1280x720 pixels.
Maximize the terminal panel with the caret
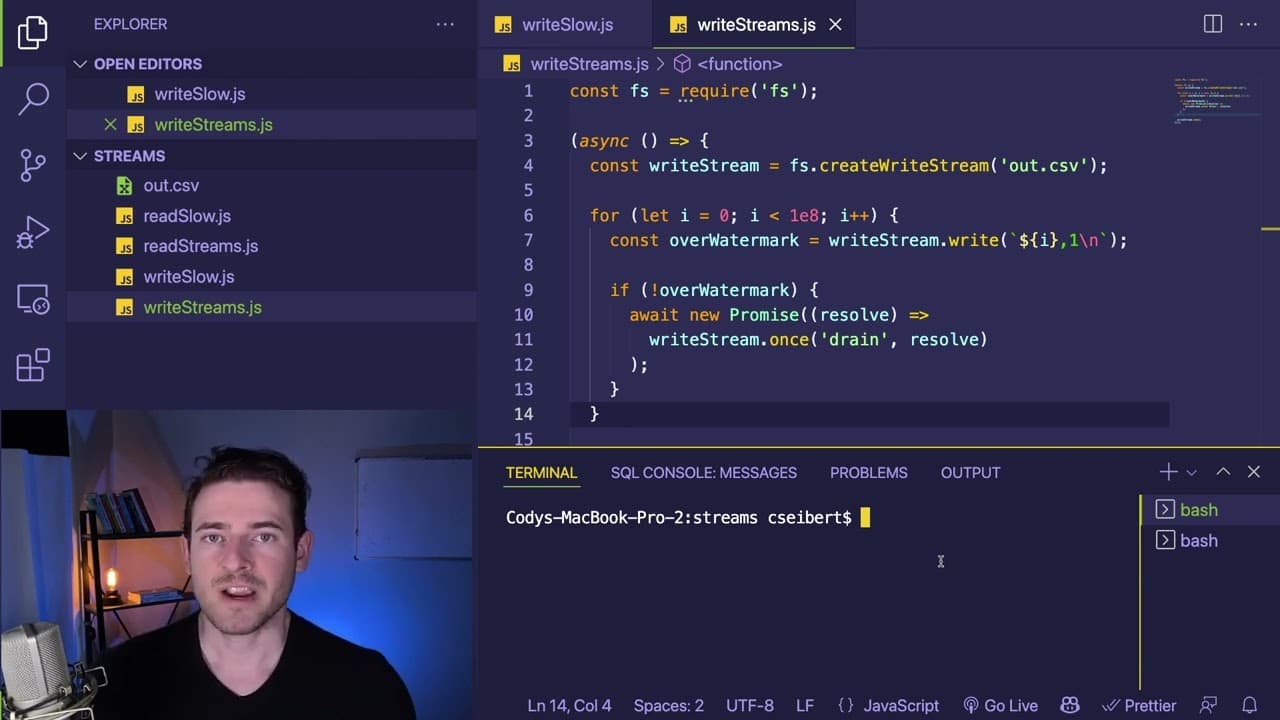(x=1223, y=472)
